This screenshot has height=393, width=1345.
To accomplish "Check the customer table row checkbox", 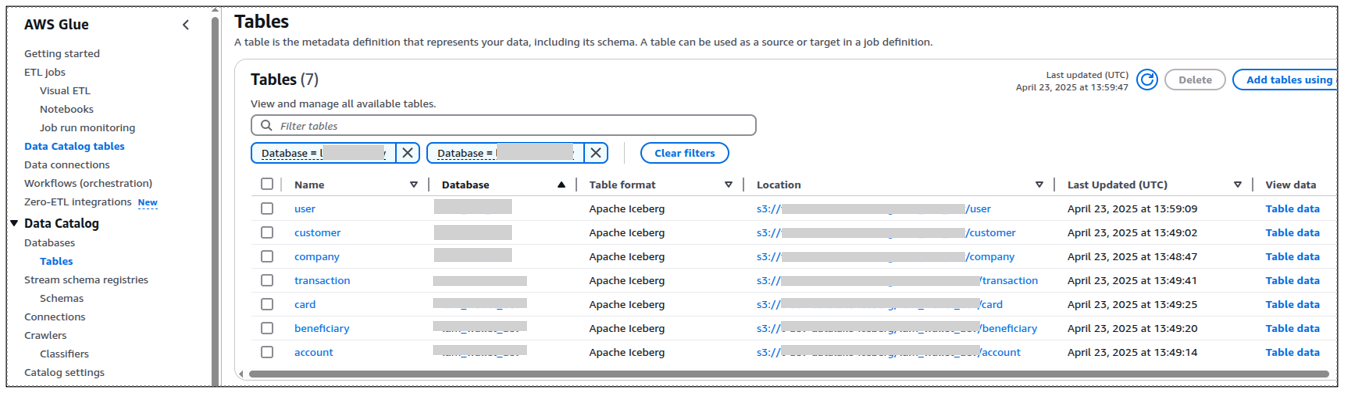I will pyautogui.click(x=267, y=233).
